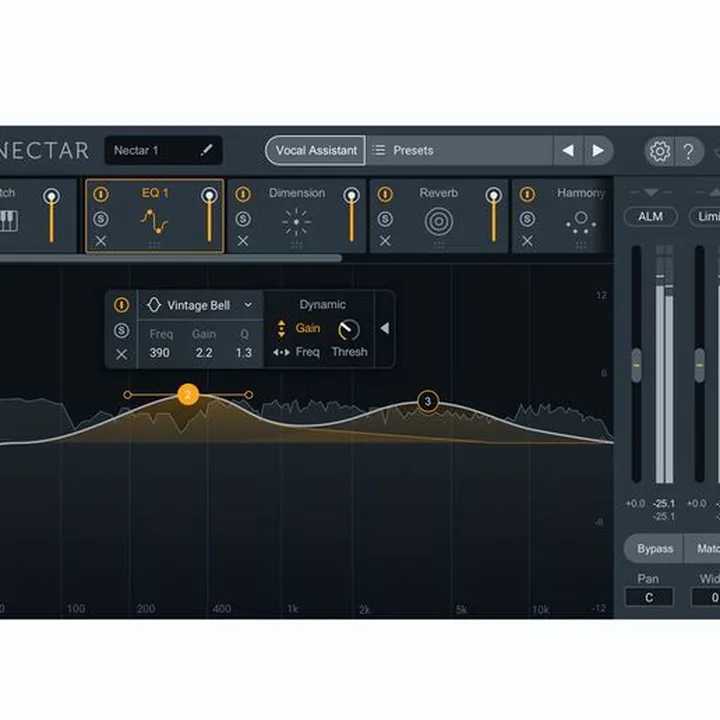Screen dimensions: 720x720
Task: Click the EQ 1 module mix slider
Action: coord(209,216)
